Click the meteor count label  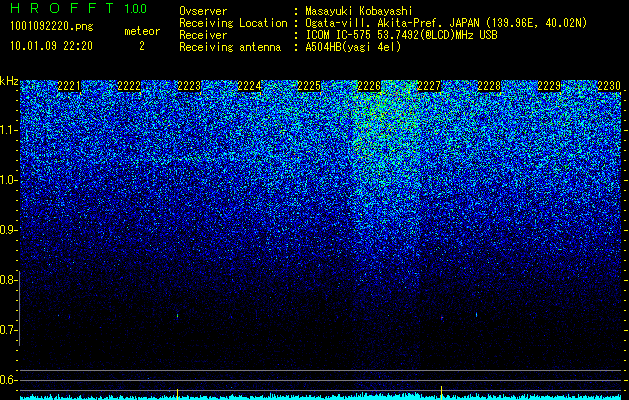pos(142,31)
